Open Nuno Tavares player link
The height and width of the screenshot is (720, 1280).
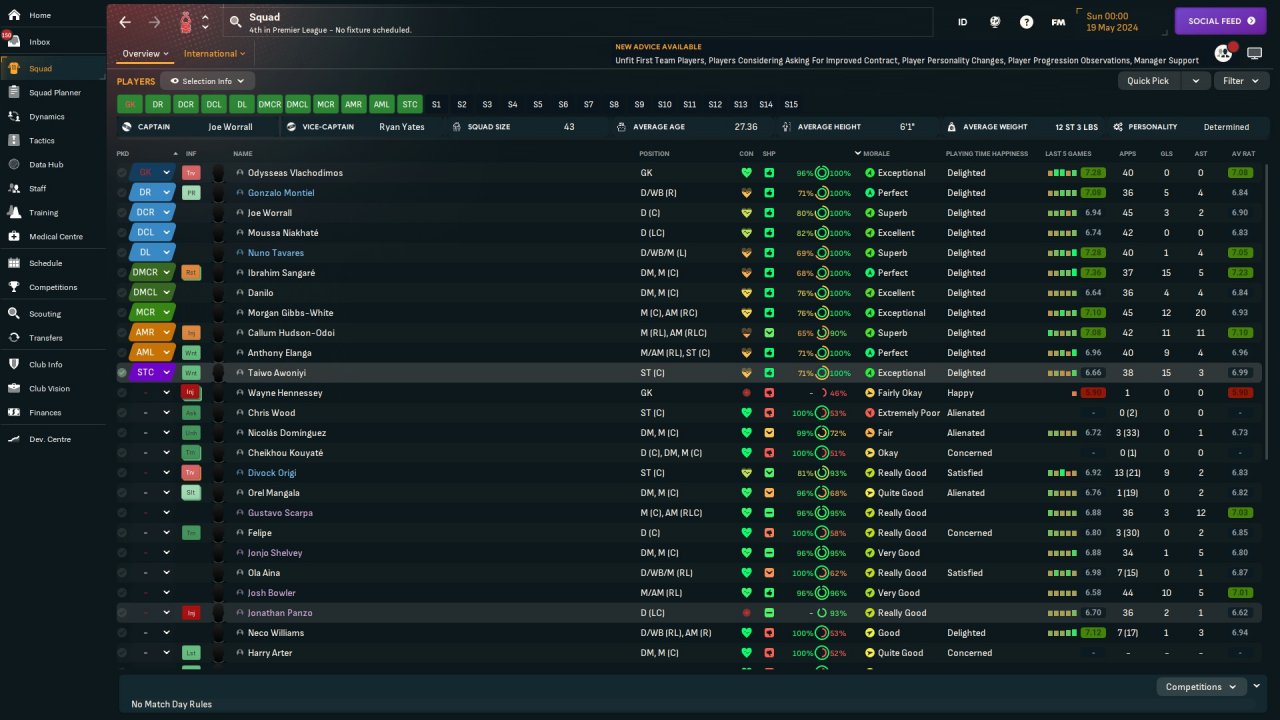[x=276, y=253]
